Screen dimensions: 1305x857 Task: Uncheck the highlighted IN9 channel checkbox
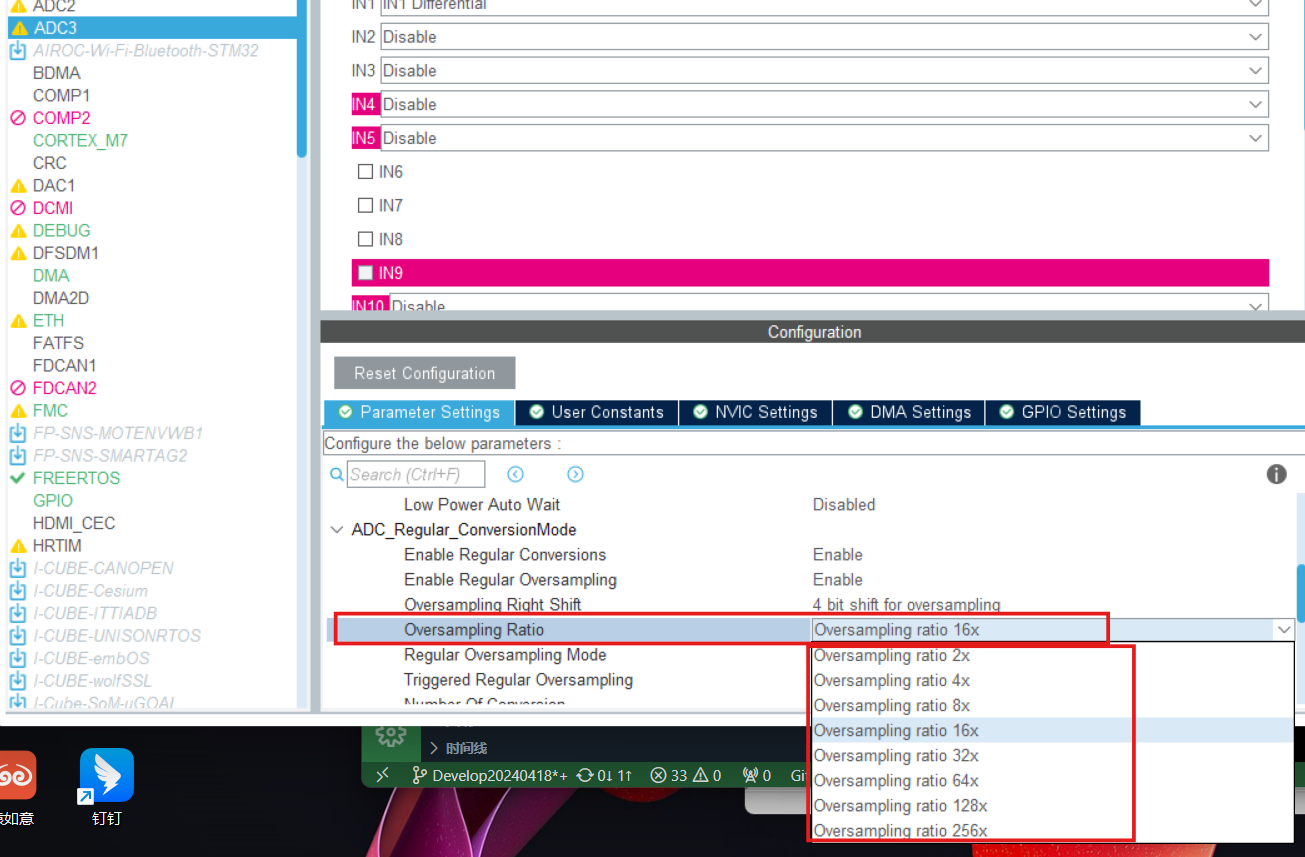tap(365, 272)
